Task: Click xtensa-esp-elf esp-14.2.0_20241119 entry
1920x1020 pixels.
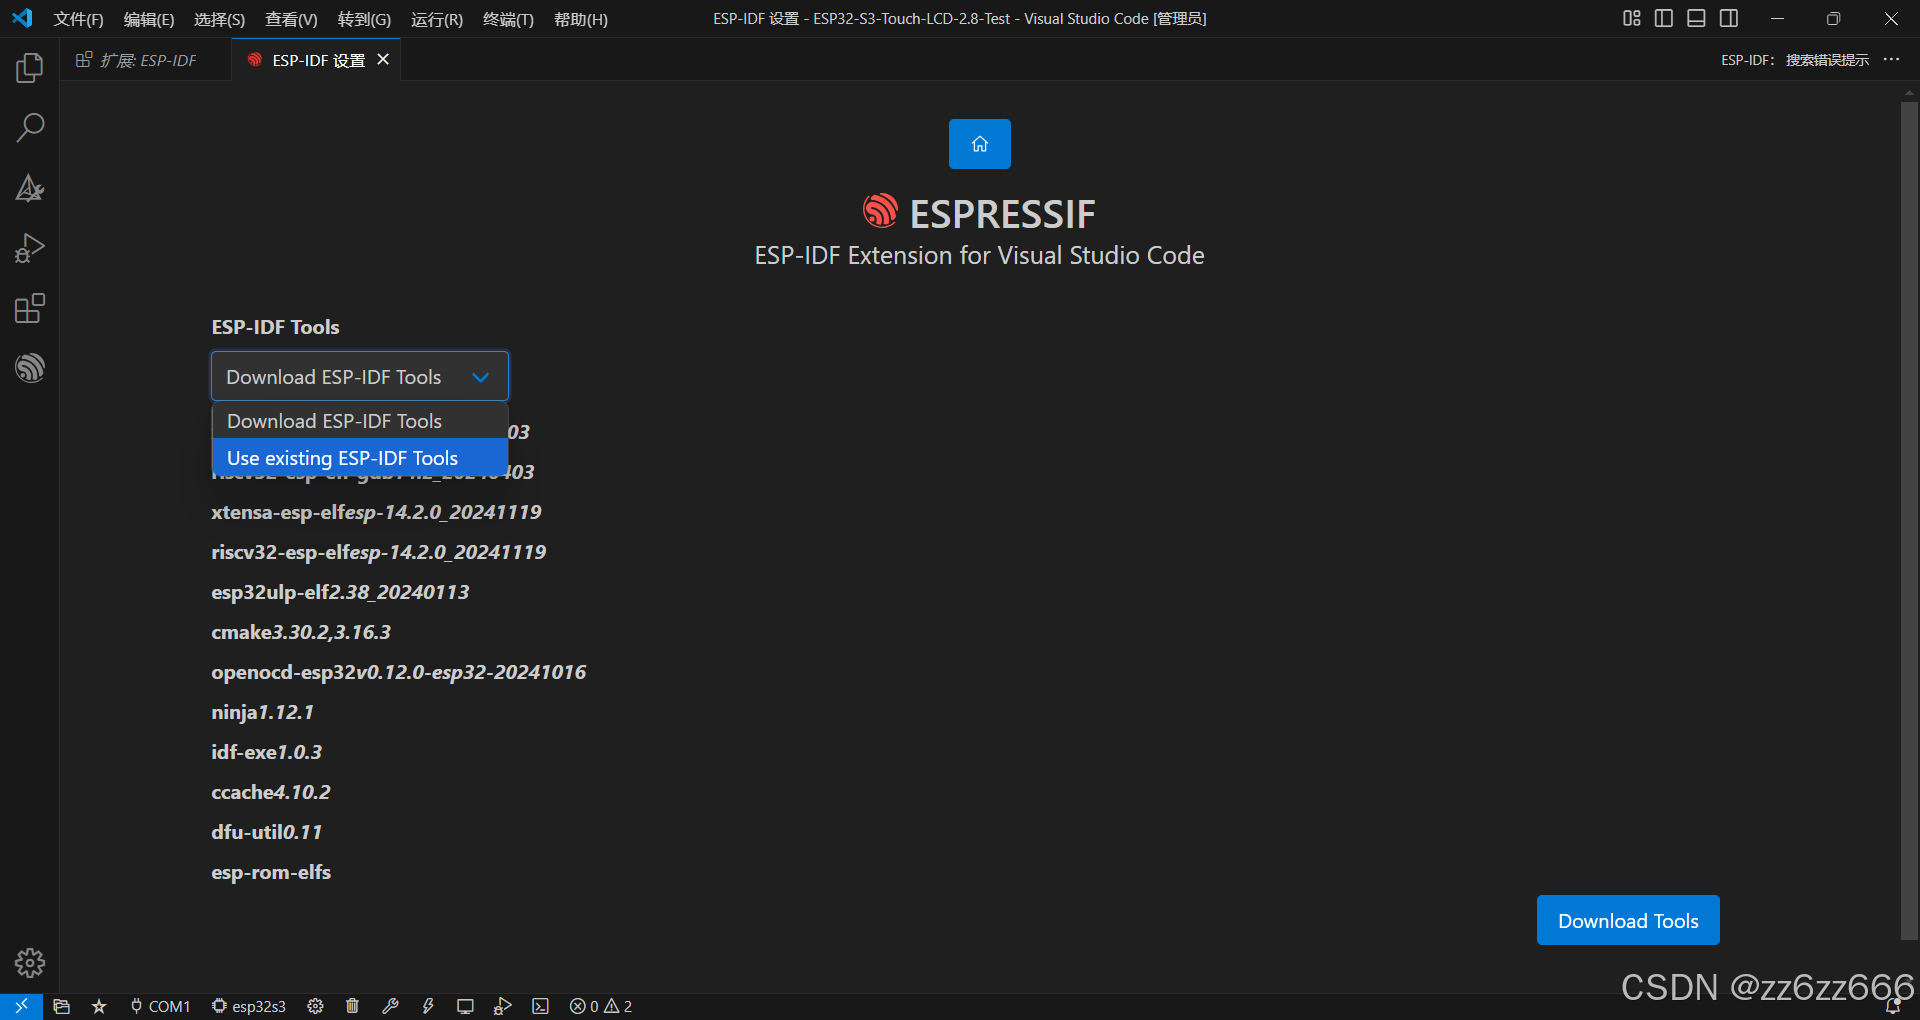Action: tap(376, 512)
